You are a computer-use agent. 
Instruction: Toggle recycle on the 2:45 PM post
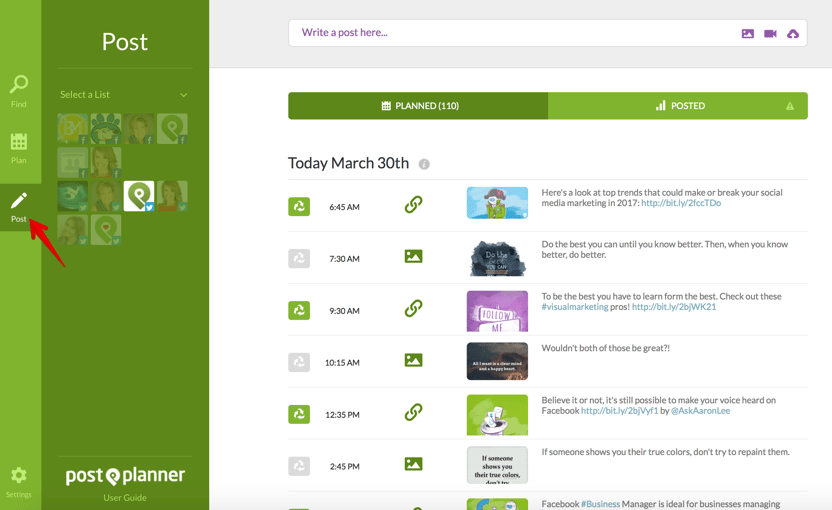coord(299,466)
